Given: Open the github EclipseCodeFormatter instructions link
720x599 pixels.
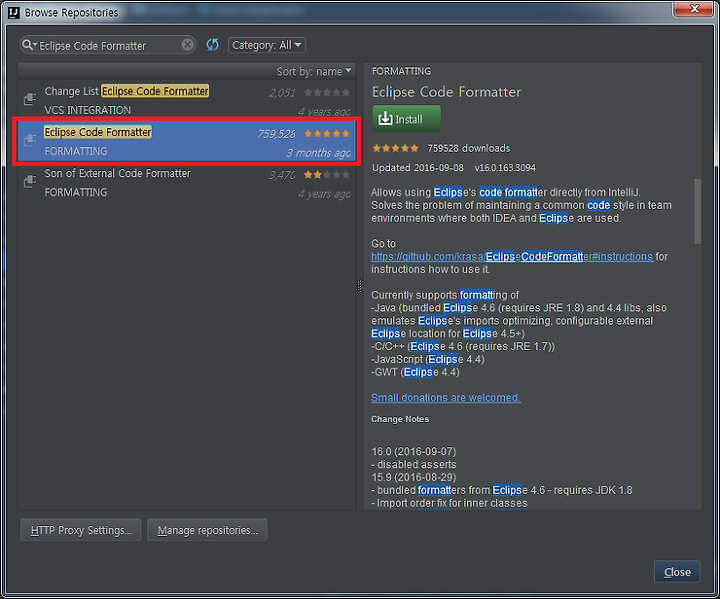Looking at the screenshot, I should tap(512, 256).
